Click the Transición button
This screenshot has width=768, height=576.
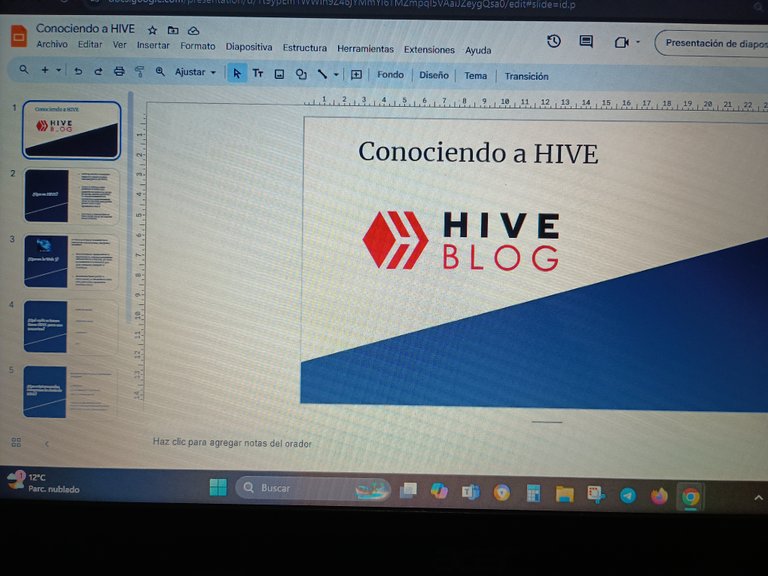click(527, 76)
